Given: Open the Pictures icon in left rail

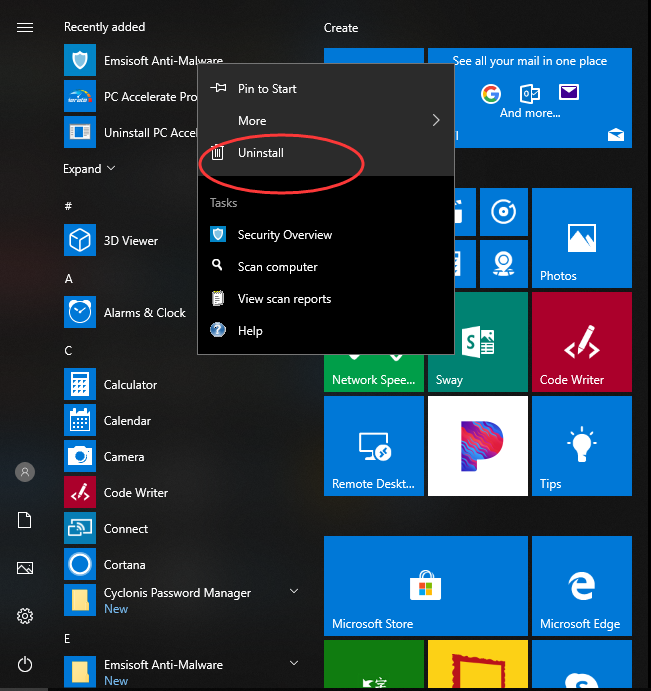Looking at the screenshot, I should [25, 568].
